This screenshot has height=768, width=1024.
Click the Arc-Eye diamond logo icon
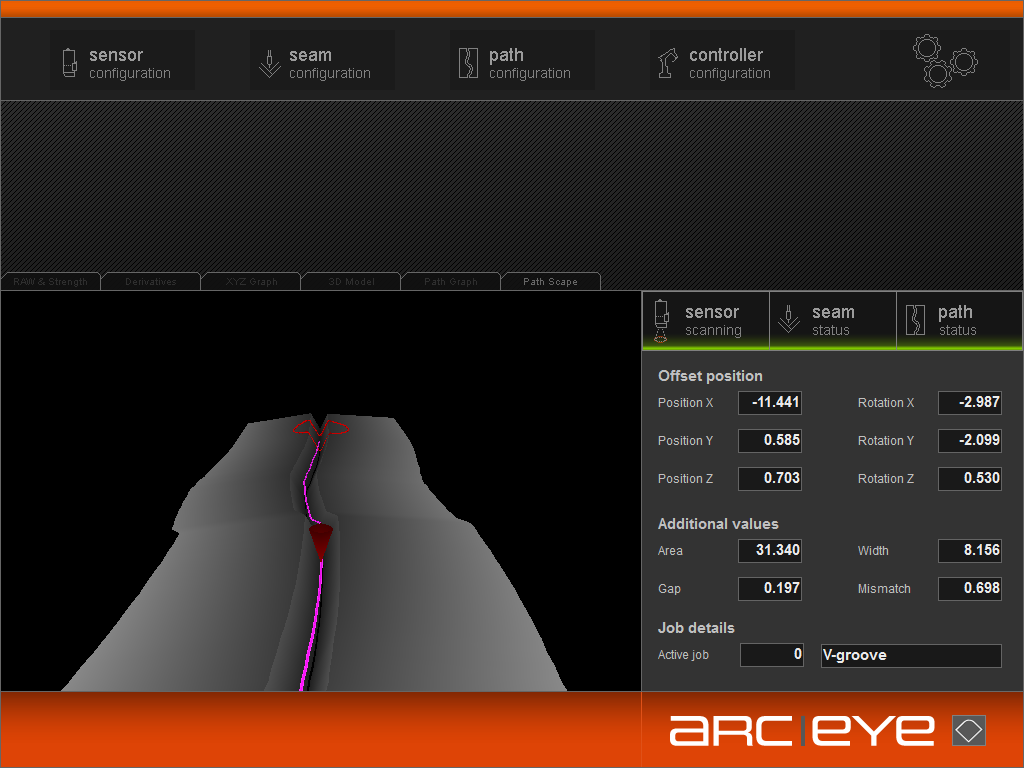click(x=968, y=730)
